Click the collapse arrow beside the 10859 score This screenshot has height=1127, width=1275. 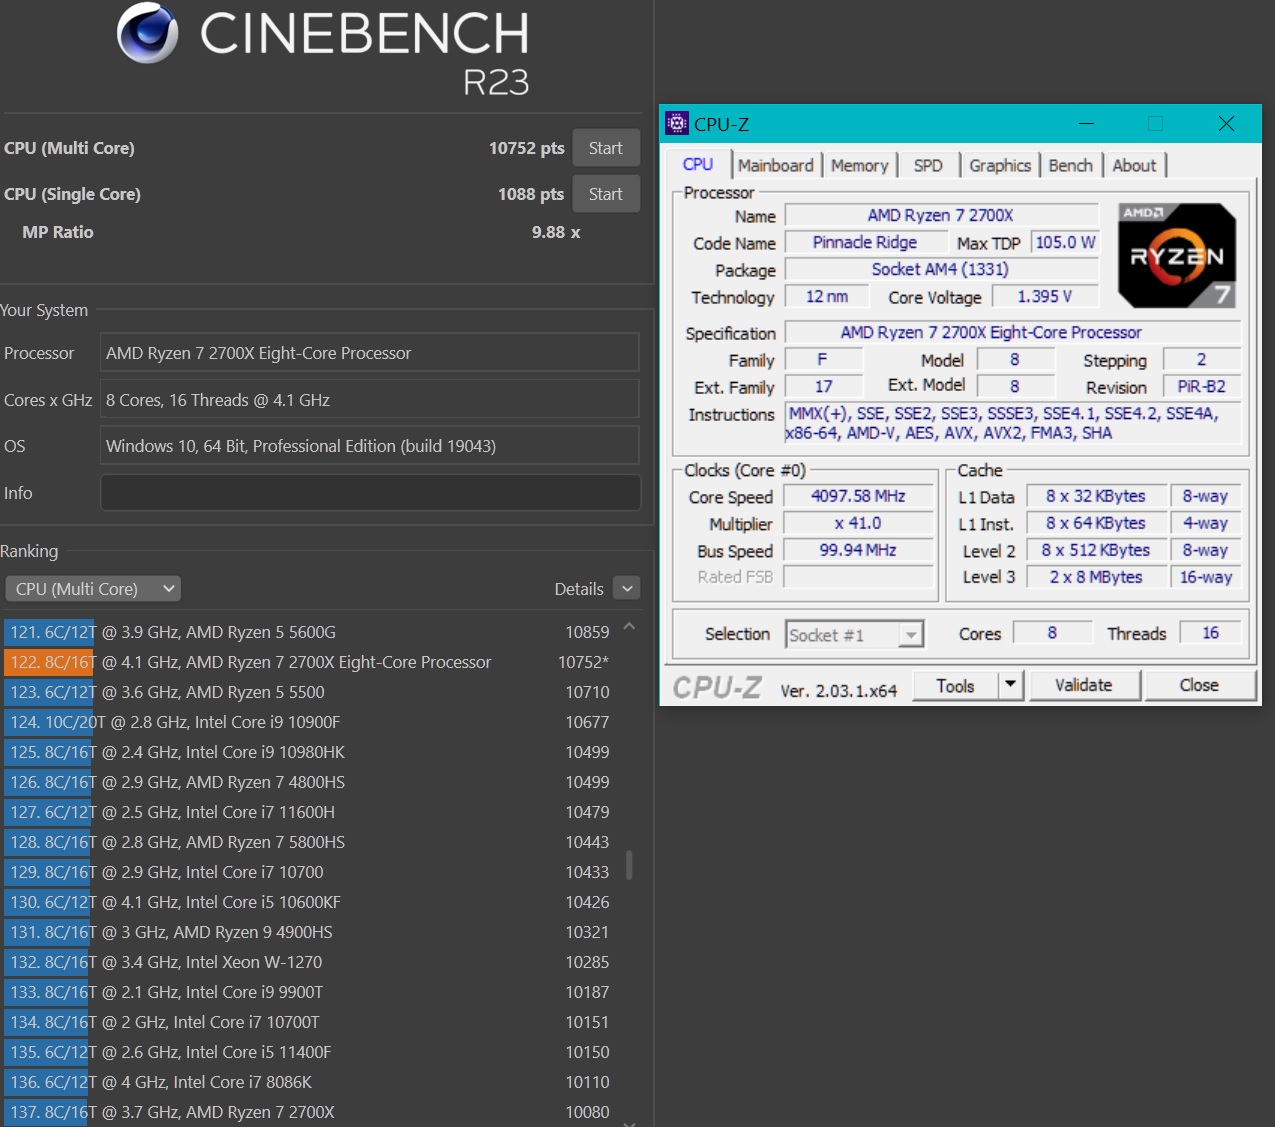click(629, 624)
